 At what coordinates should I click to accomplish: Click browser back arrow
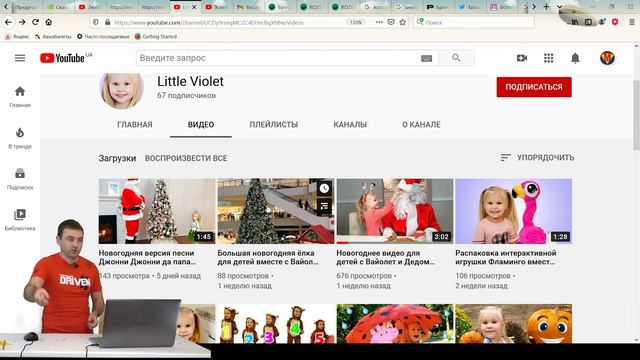pos(8,22)
